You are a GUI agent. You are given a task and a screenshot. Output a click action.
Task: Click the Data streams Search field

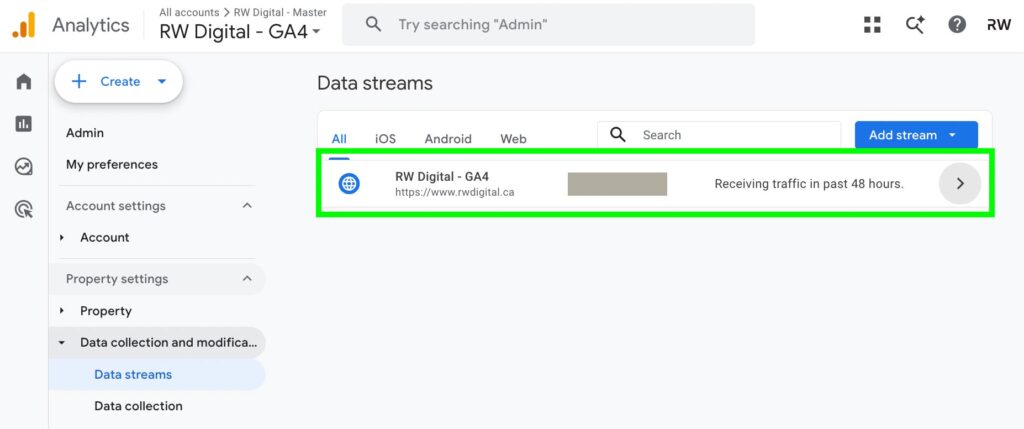point(719,135)
